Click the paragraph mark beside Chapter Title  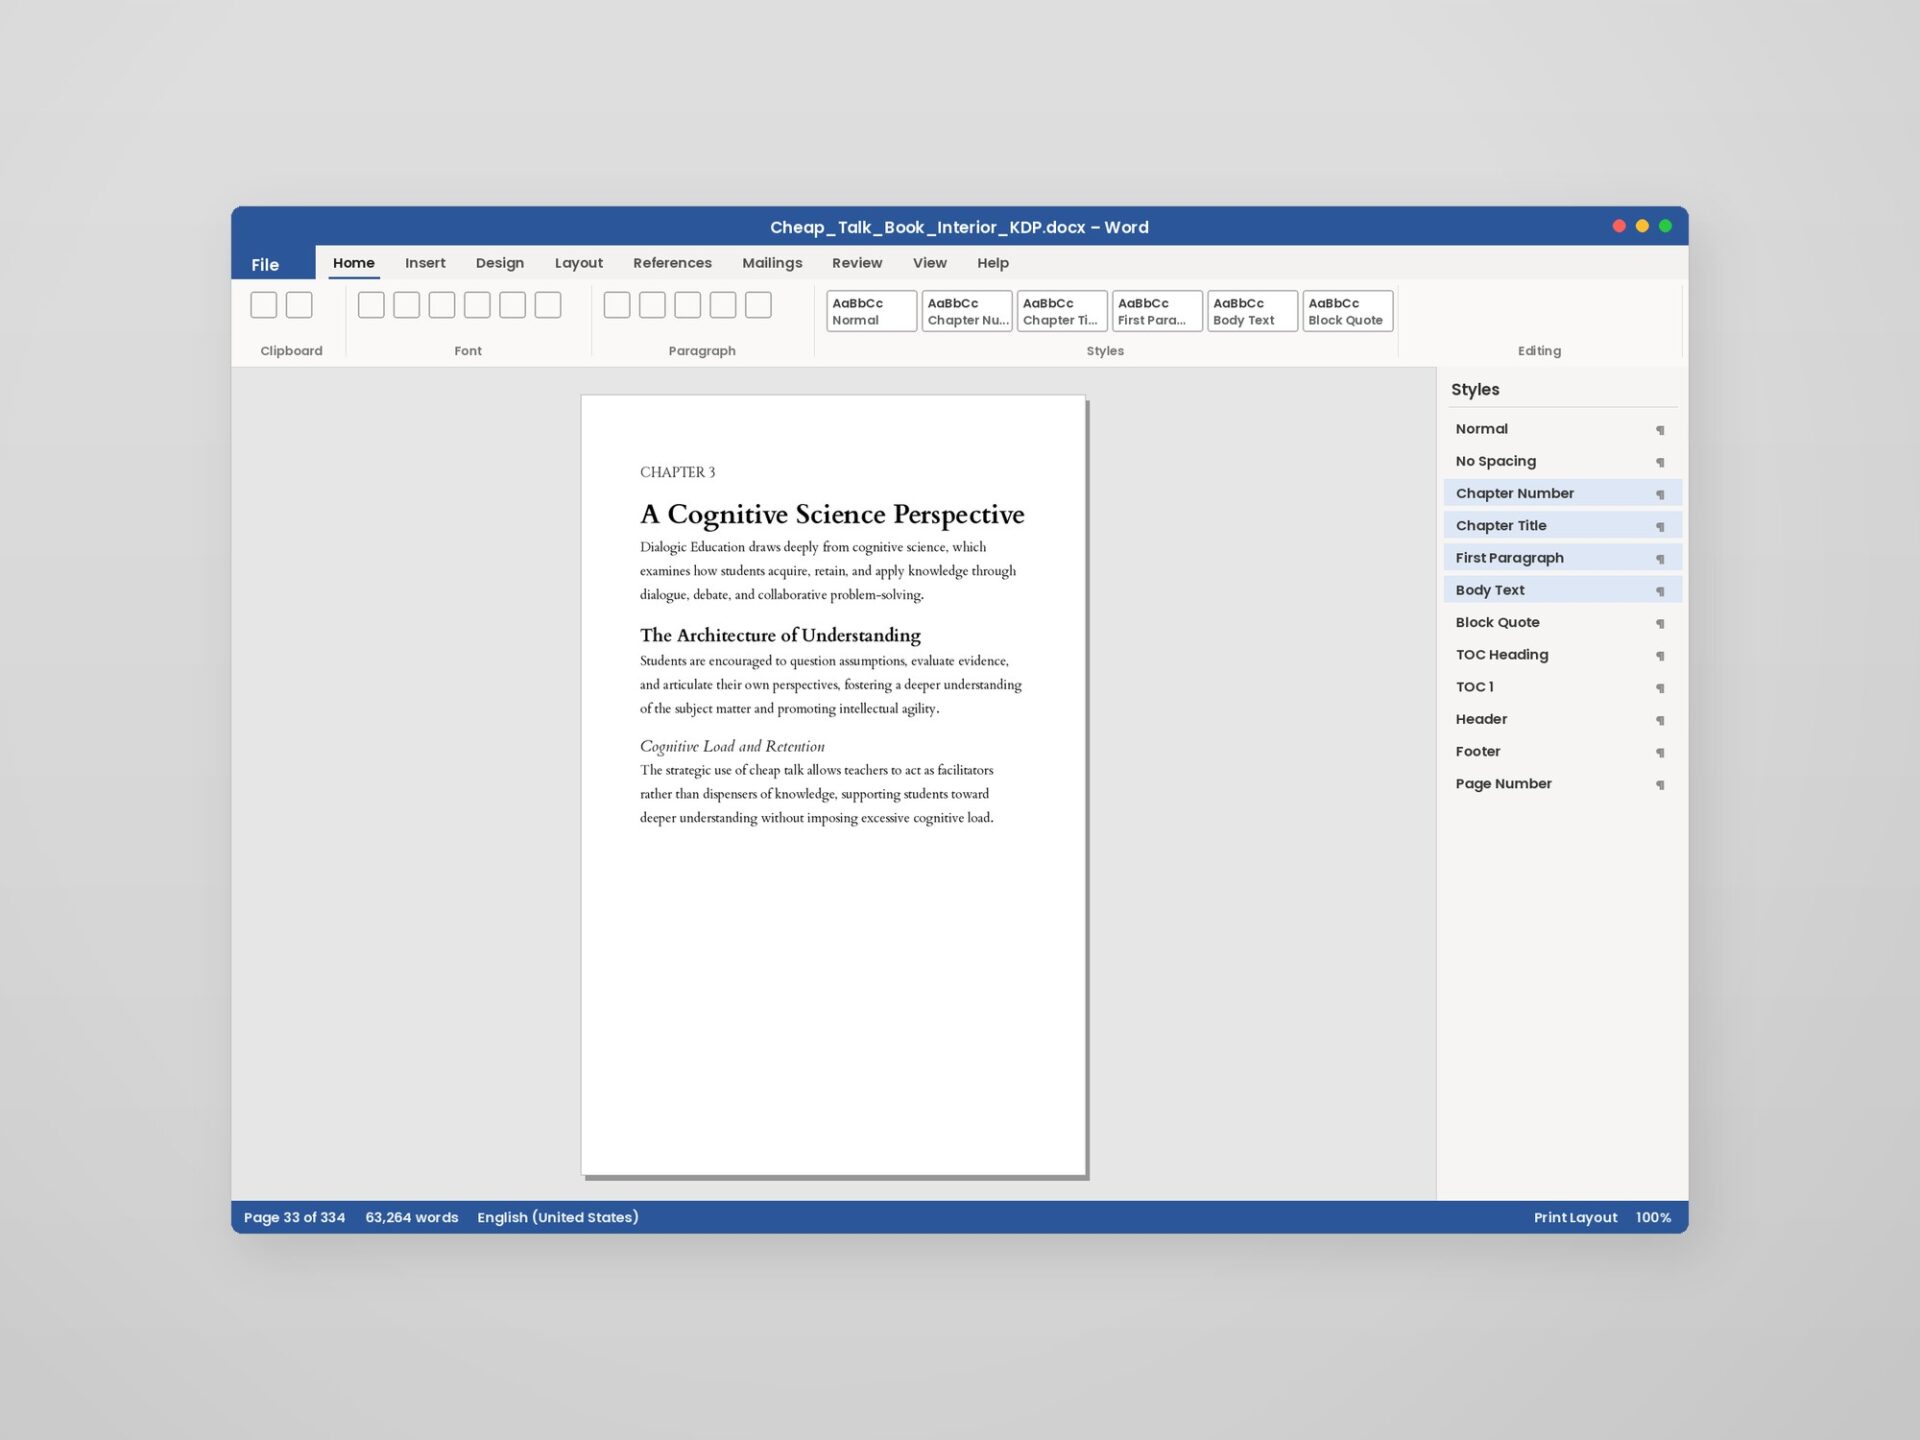click(x=1660, y=526)
